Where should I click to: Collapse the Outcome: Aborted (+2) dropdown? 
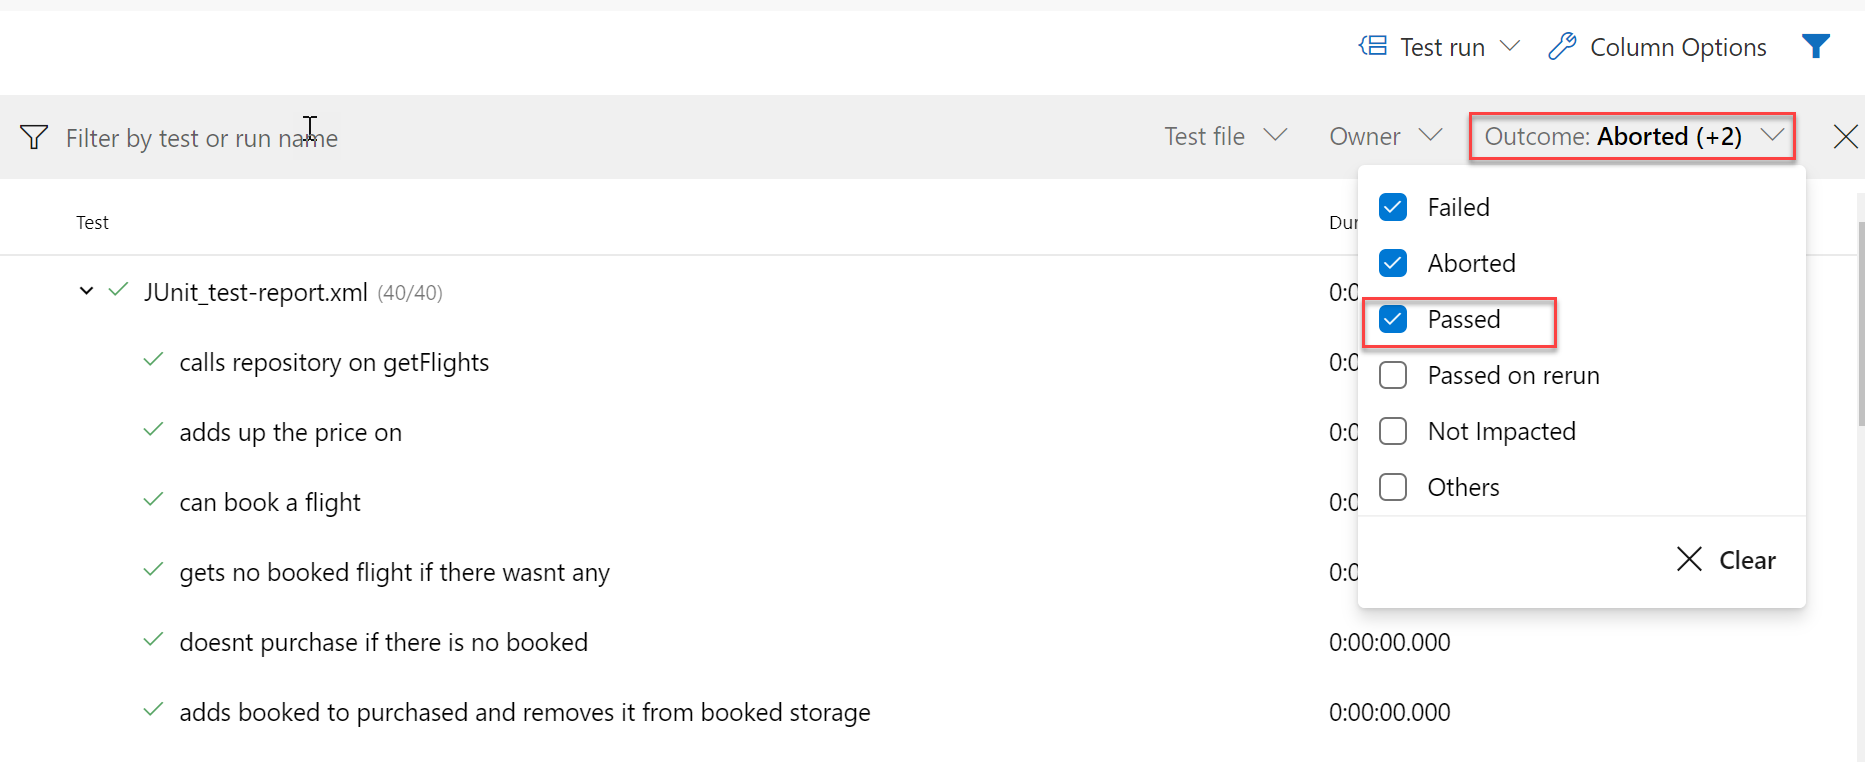(1632, 136)
